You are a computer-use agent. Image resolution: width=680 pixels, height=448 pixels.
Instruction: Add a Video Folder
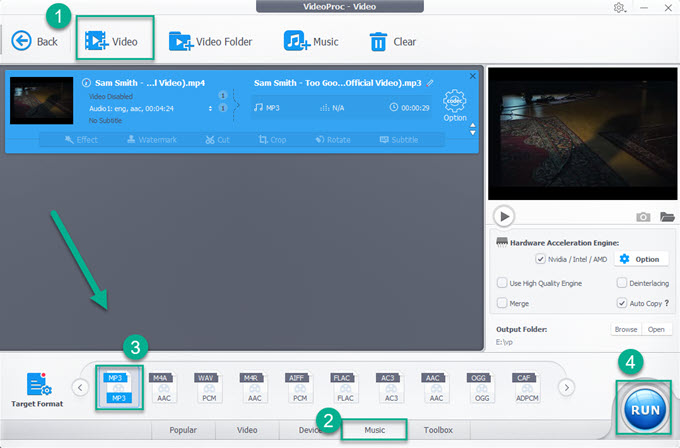click(x=210, y=41)
